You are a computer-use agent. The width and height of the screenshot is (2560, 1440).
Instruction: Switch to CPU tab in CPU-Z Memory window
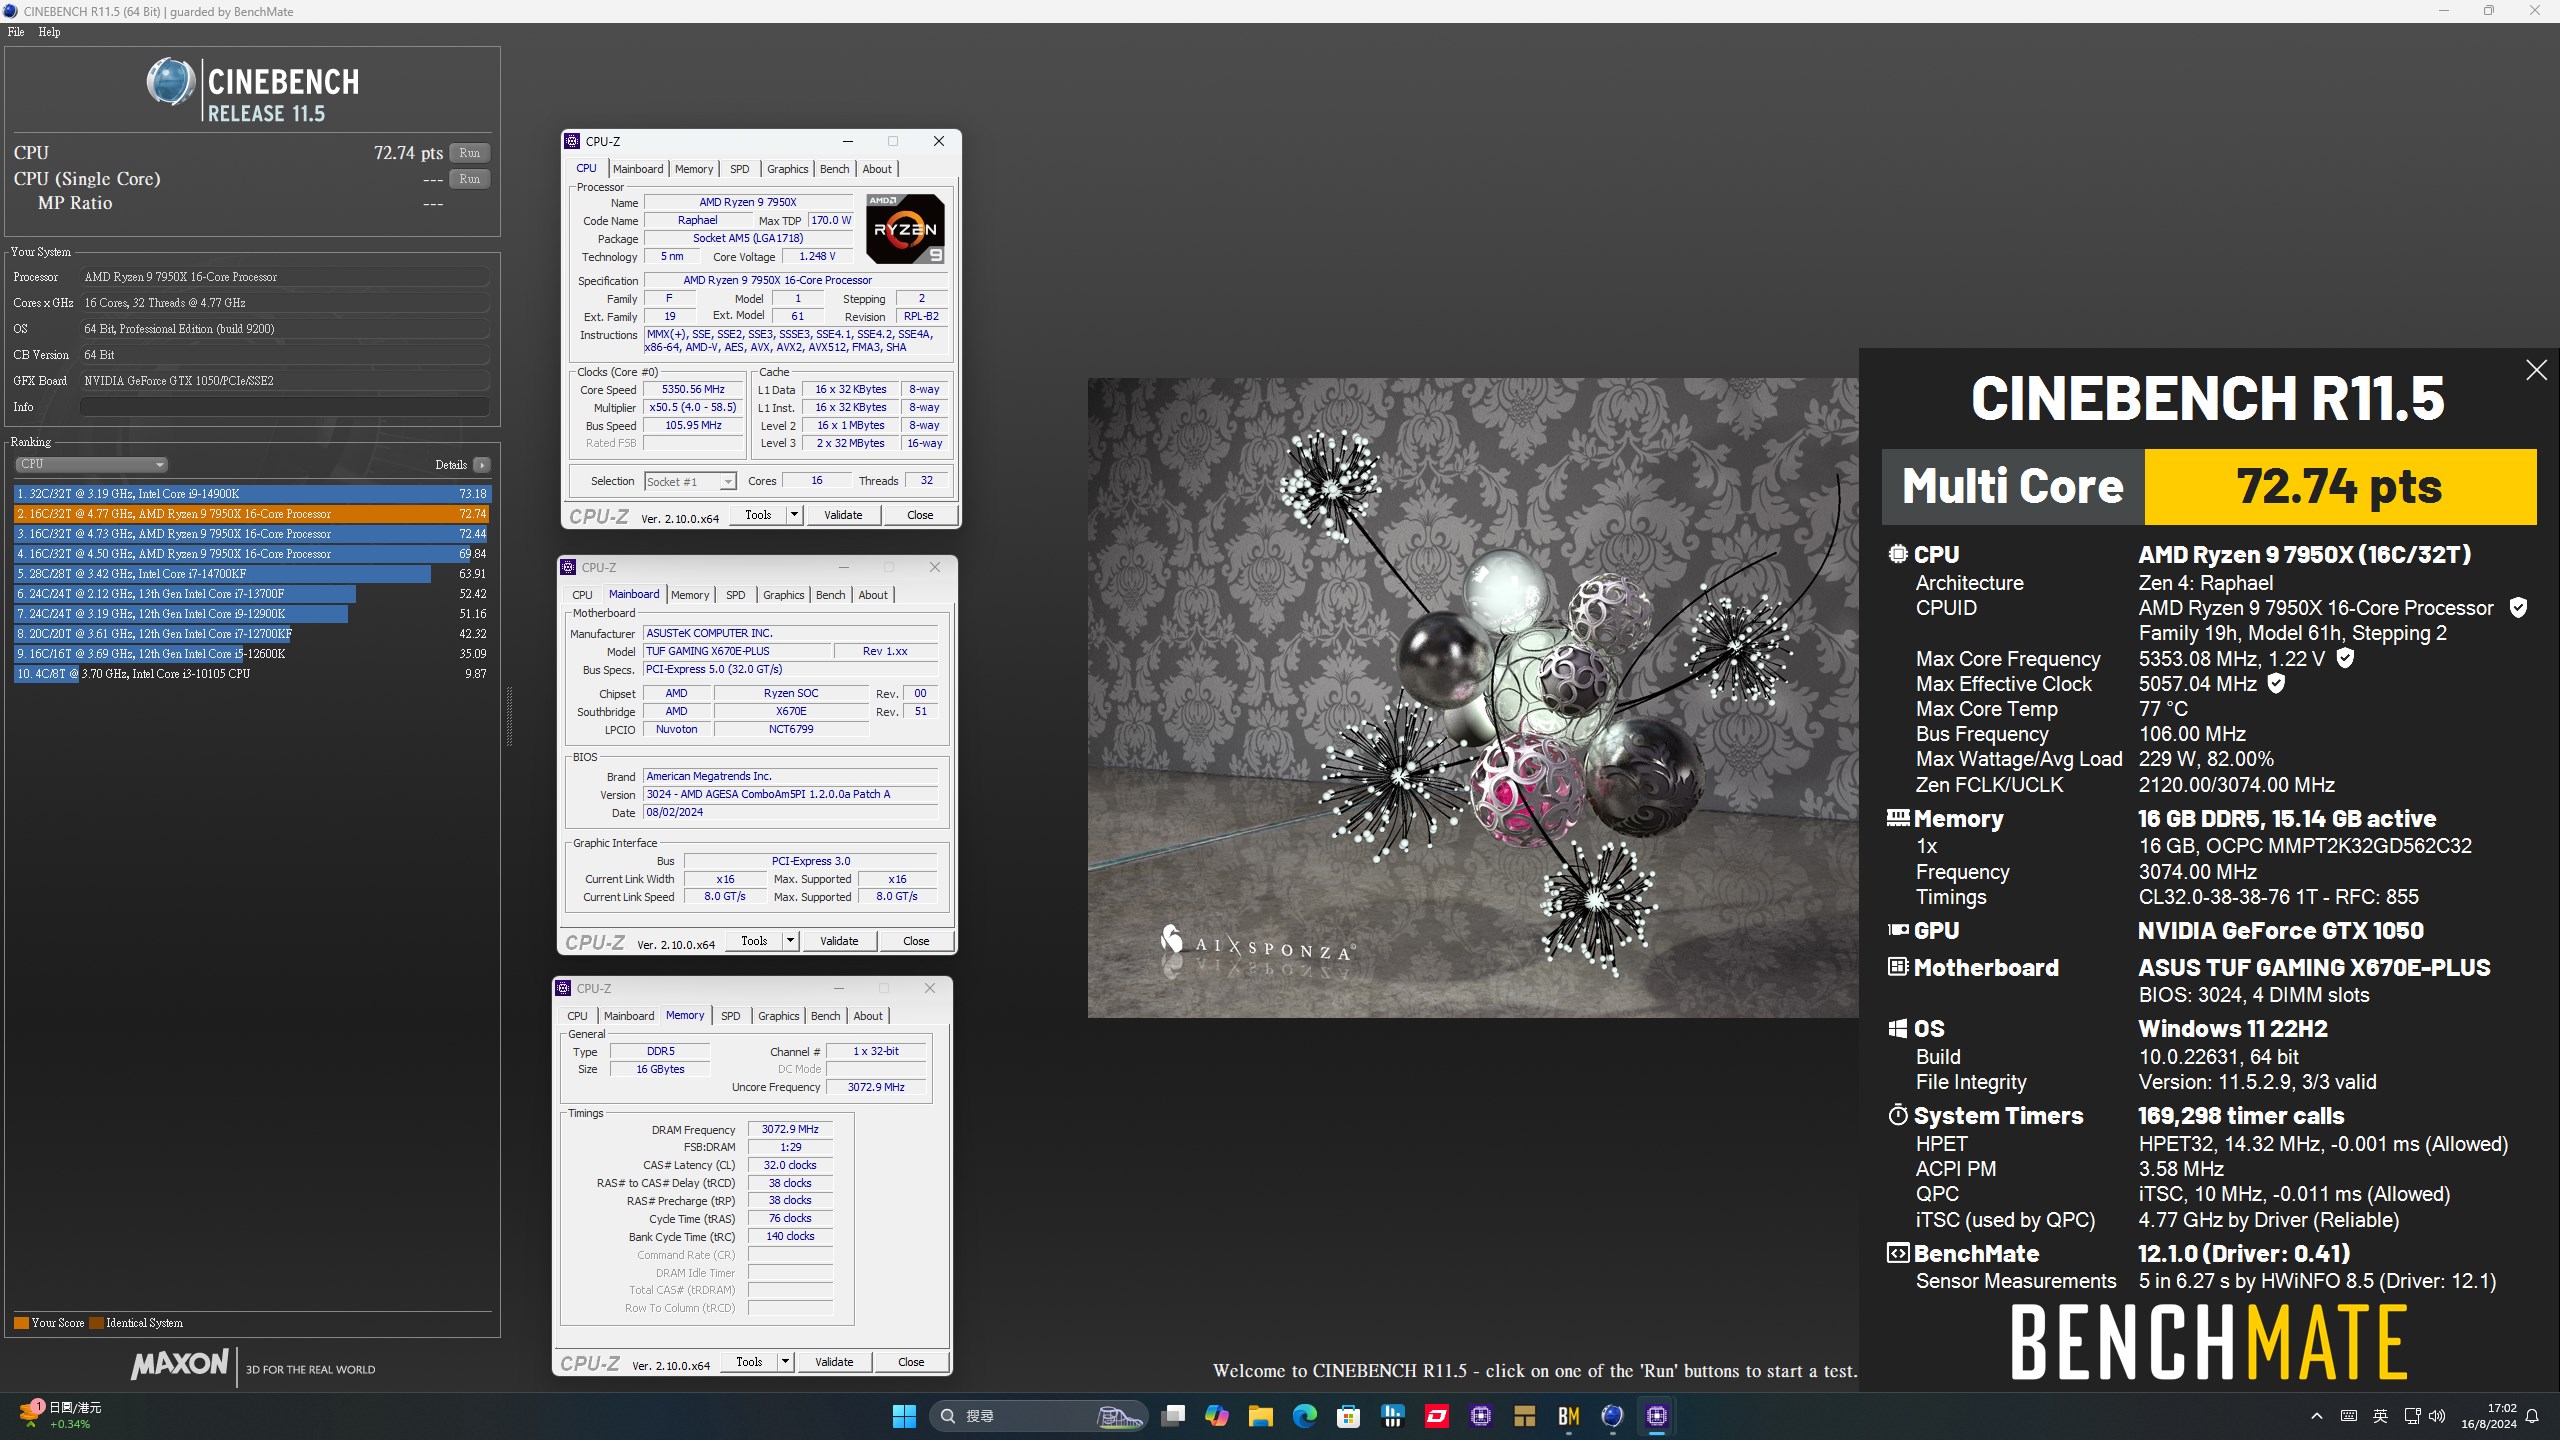point(578,1016)
